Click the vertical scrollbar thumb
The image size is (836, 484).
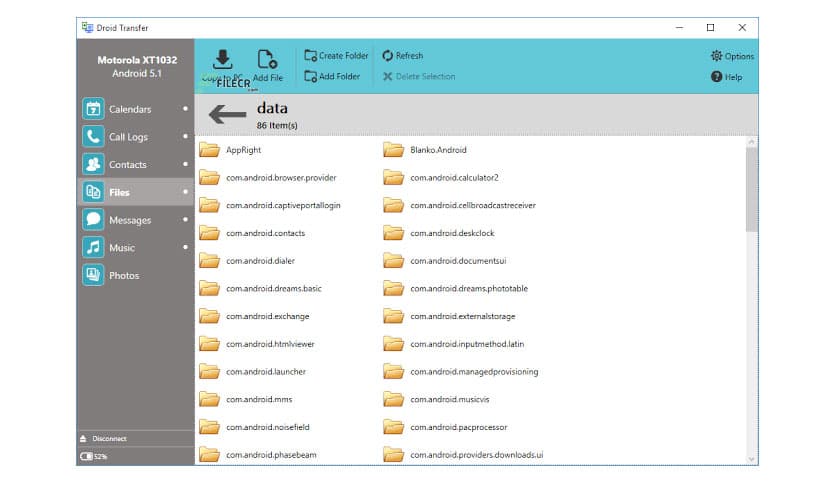click(751, 190)
